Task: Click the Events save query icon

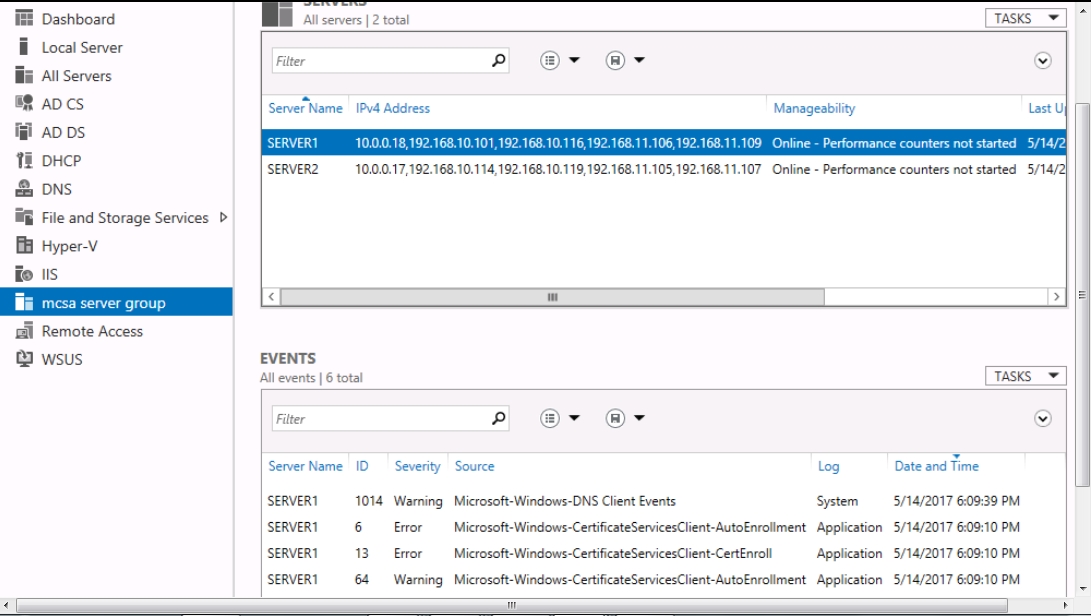Action: [615, 418]
